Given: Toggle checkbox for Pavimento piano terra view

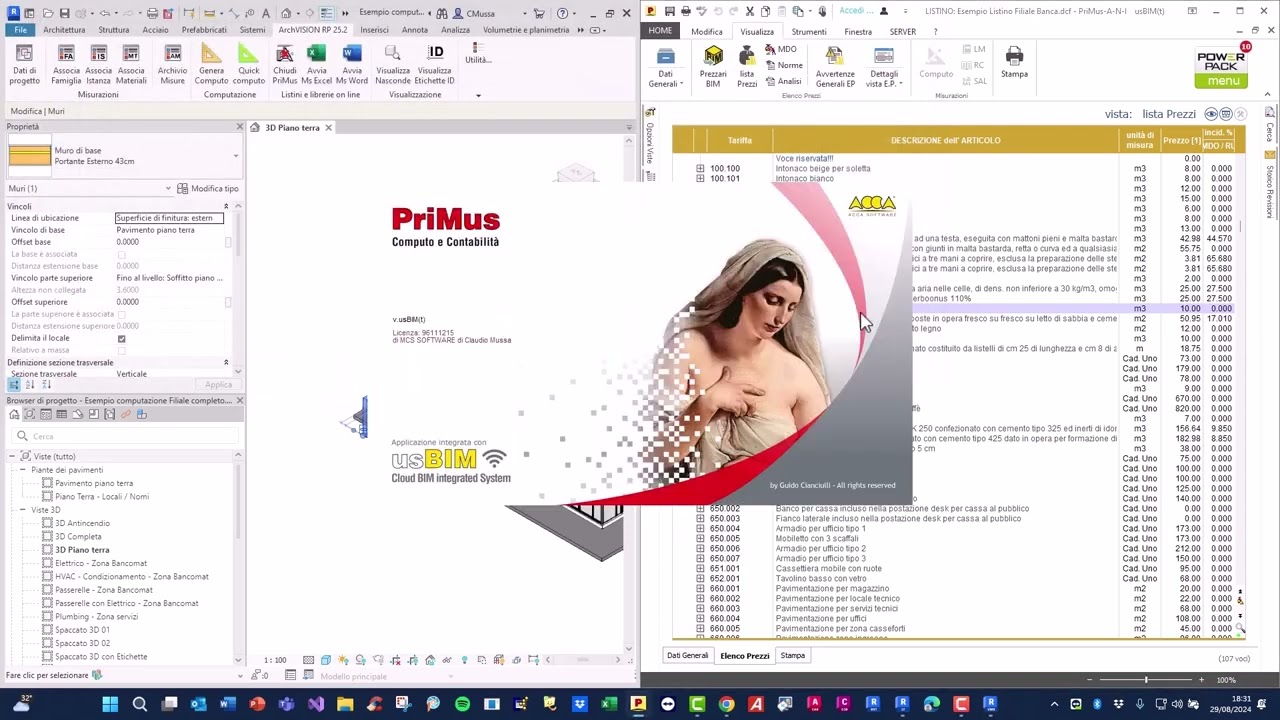Looking at the screenshot, I should click(47, 483).
